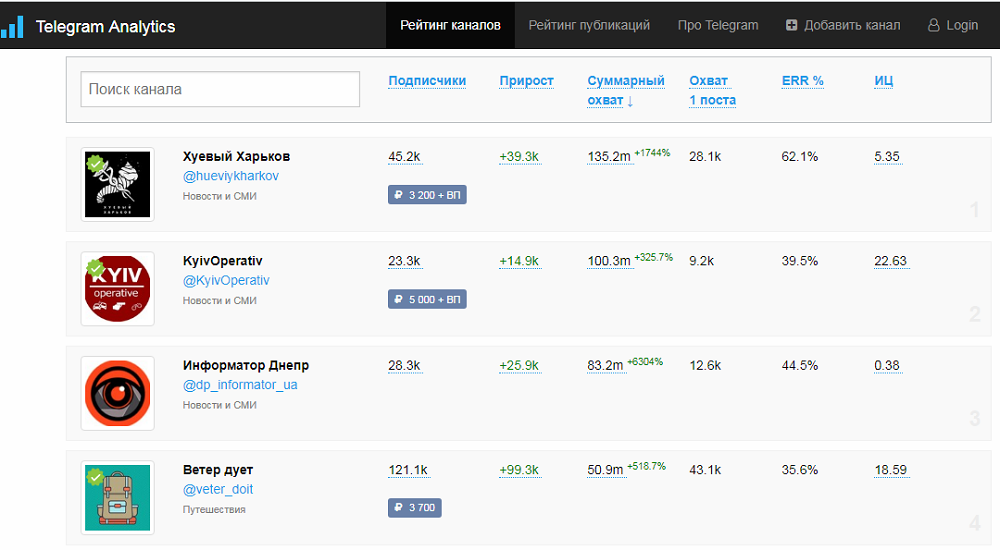
Task: Open the @dp_informator_ua link
Action: [240, 385]
